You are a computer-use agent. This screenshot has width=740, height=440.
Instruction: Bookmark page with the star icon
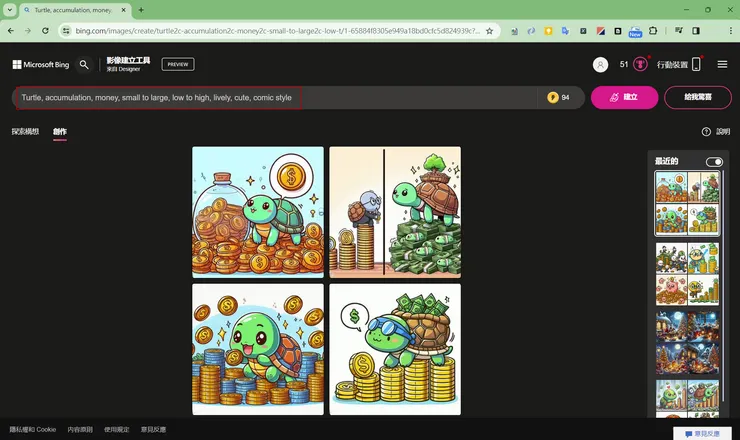[x=489, y=31]
